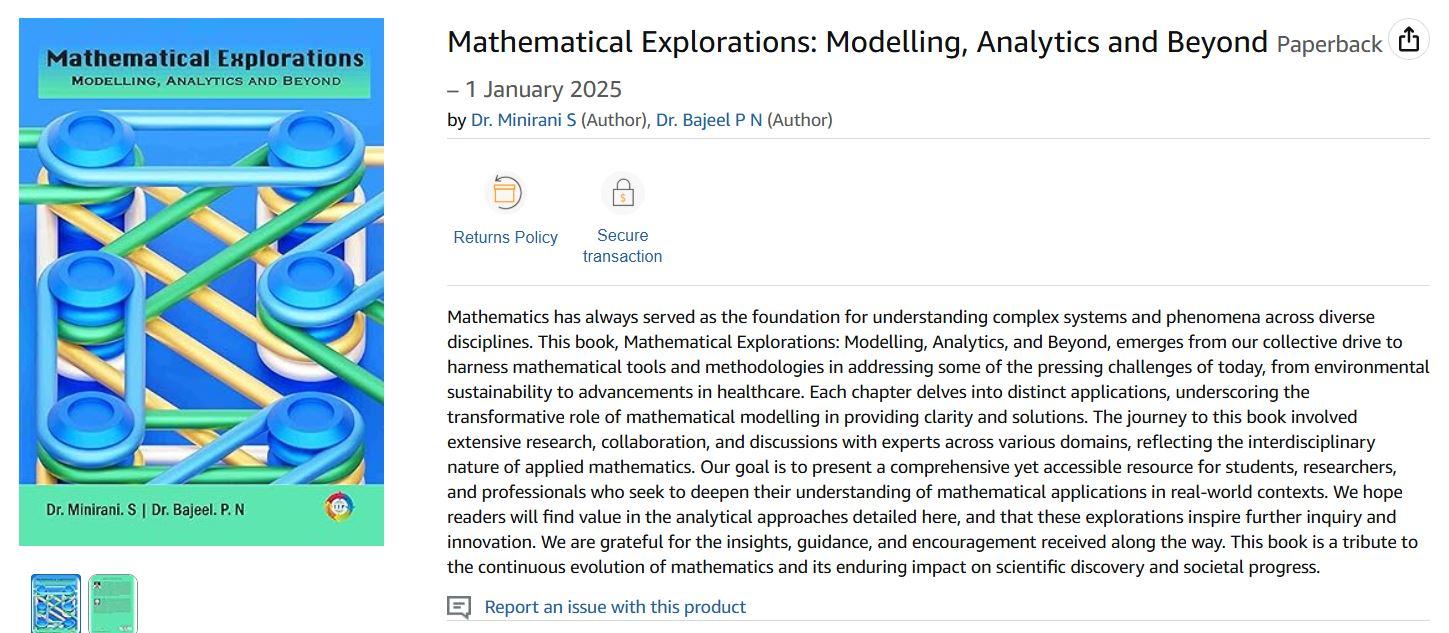Click the 1 January 2025 publication date
This screenshot has height=633, width=1449.
[x=544, y=90]
